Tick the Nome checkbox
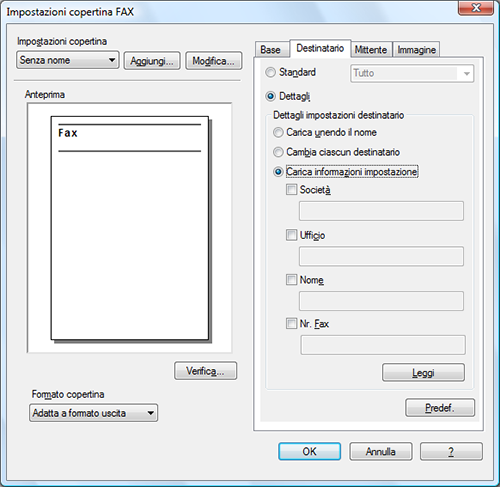Image resolution: width=500 pixels, height=487 pixels. 291,279
